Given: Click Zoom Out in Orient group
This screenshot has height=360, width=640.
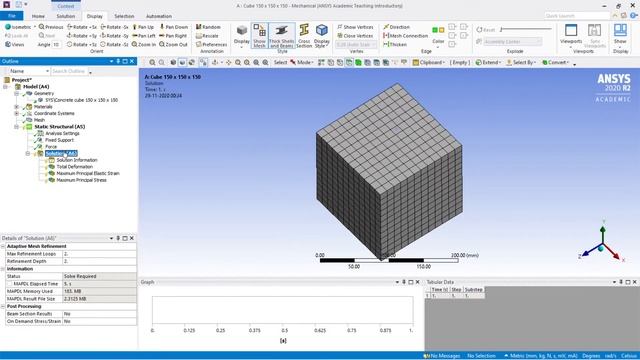Looking at the screenshot, I should 173,44.
